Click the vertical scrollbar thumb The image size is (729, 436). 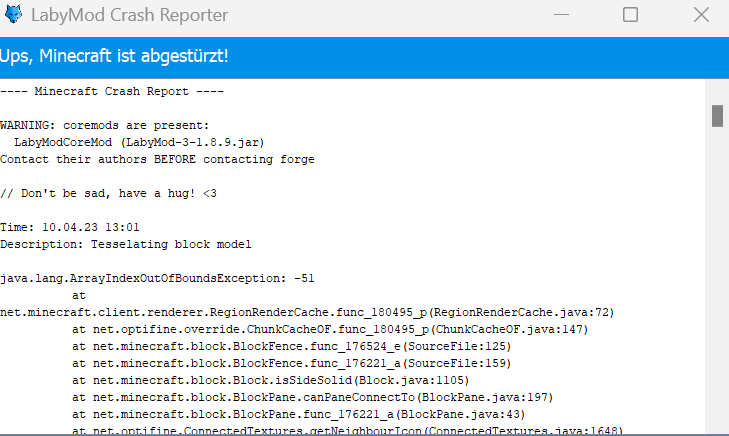(x=717, y=116)
